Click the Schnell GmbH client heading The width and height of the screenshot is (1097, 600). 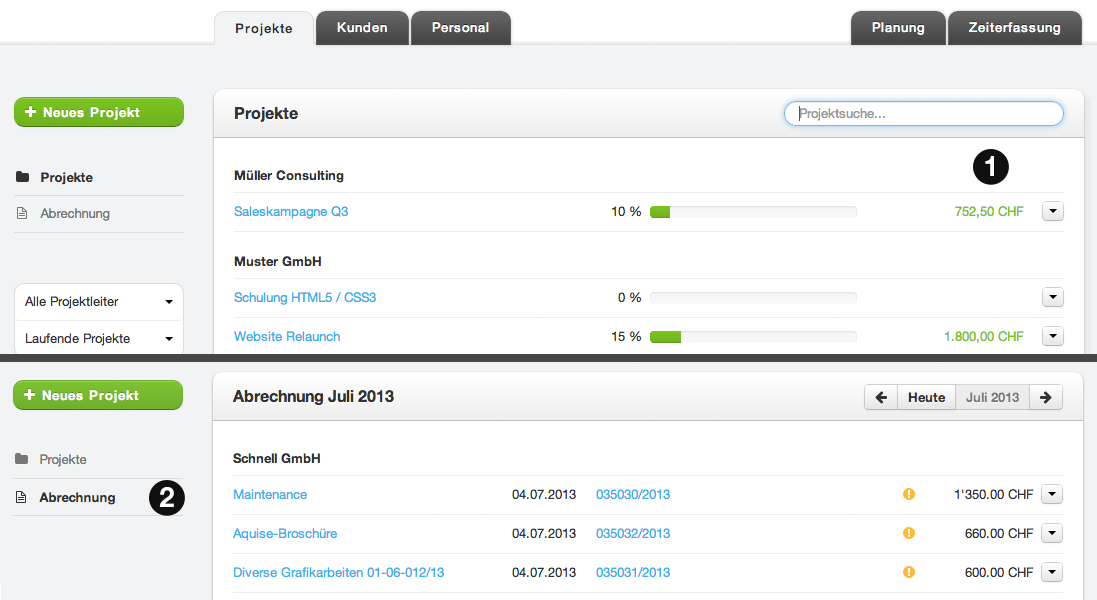tap(276, 459)
